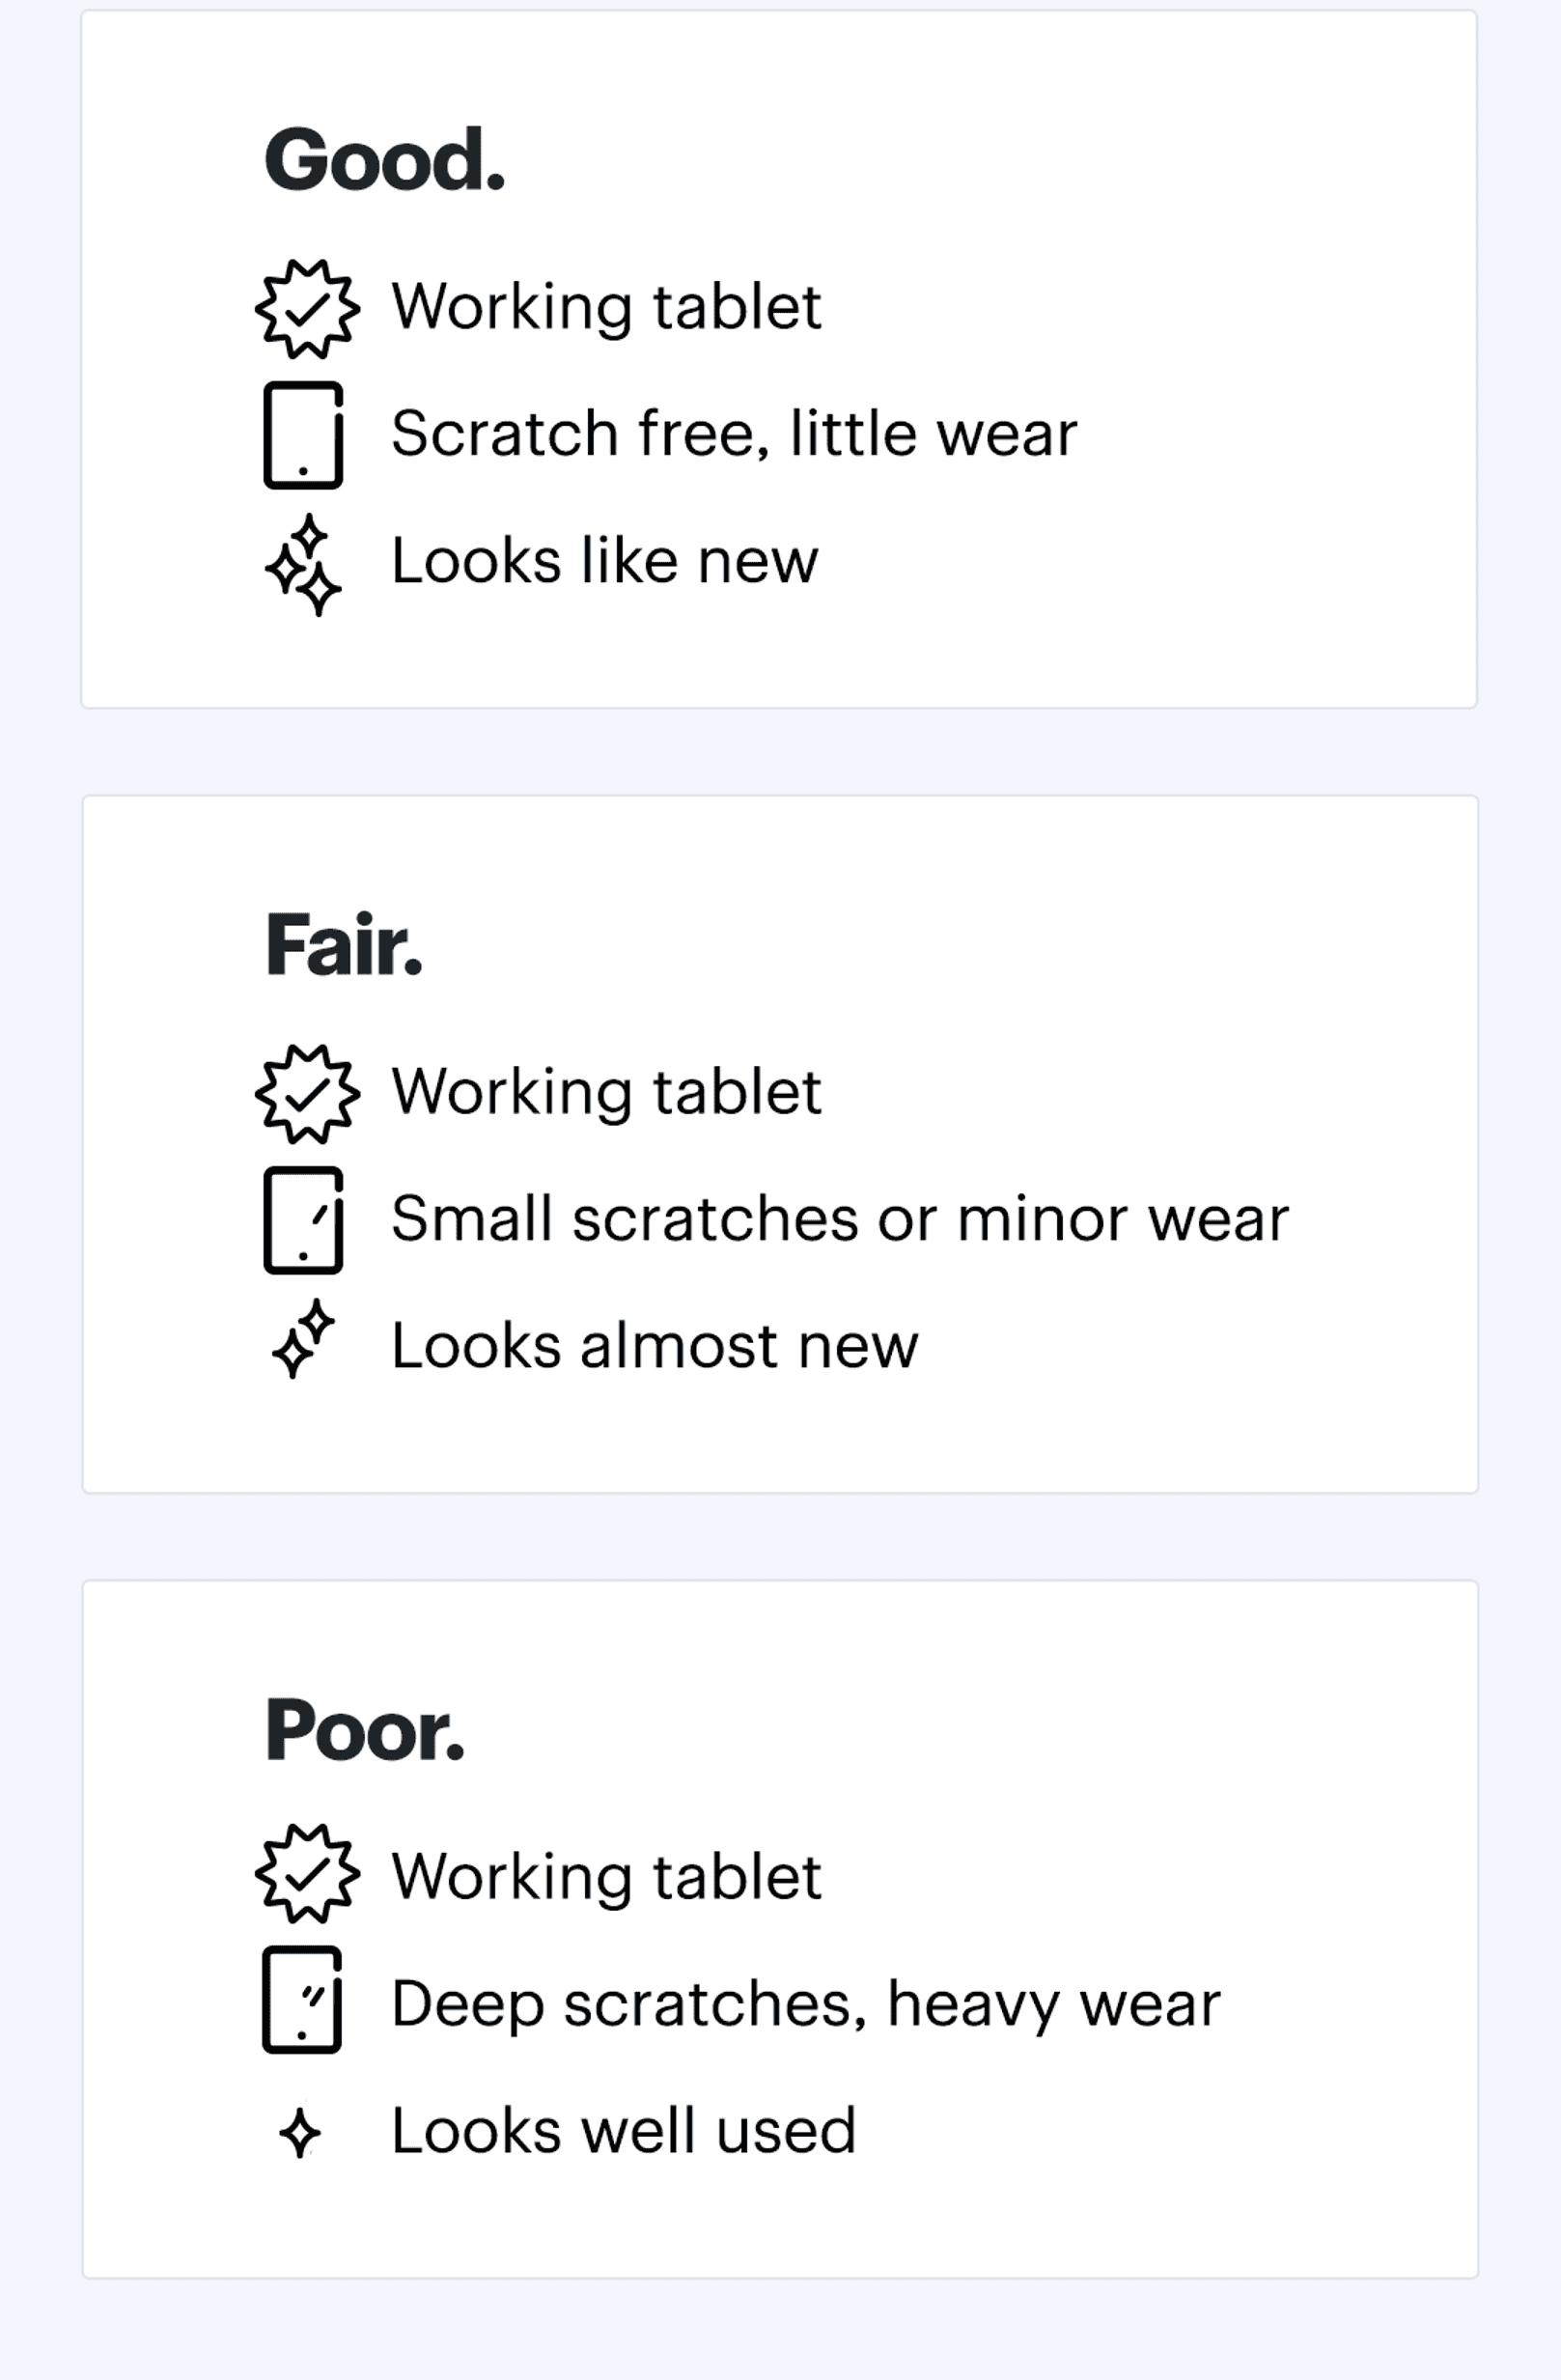1561x2380 pixels.
Task: Click the single sparkle icon beside Looks well used
Action: 300,2131
